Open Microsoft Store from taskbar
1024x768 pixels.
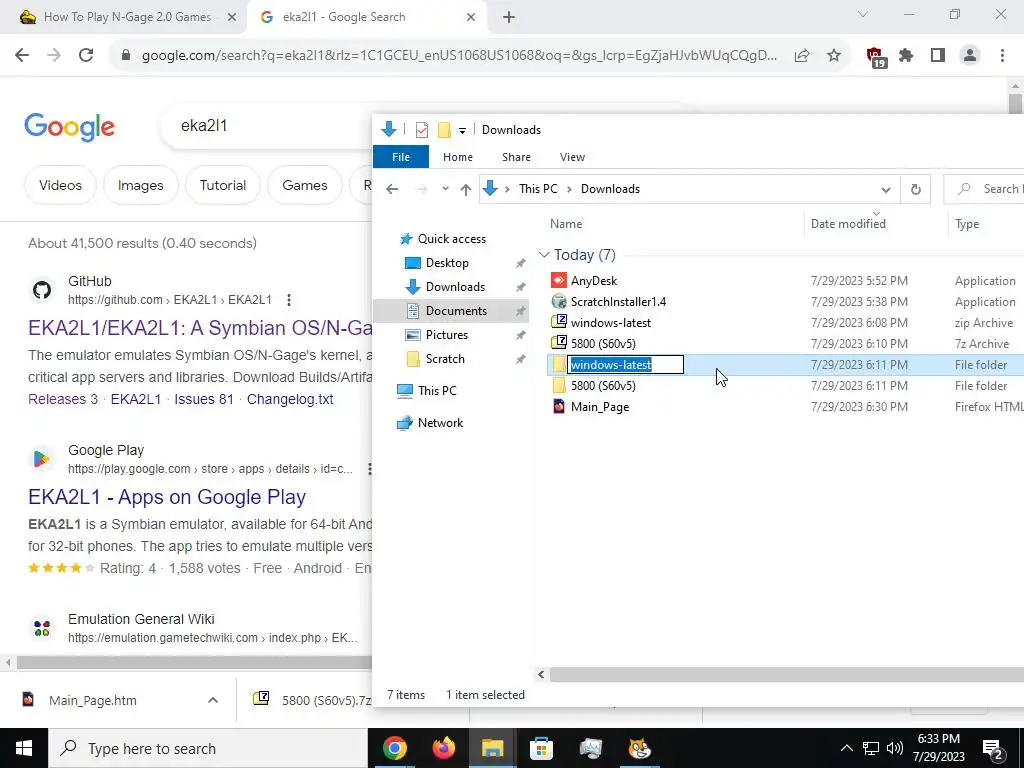(541, 748)
